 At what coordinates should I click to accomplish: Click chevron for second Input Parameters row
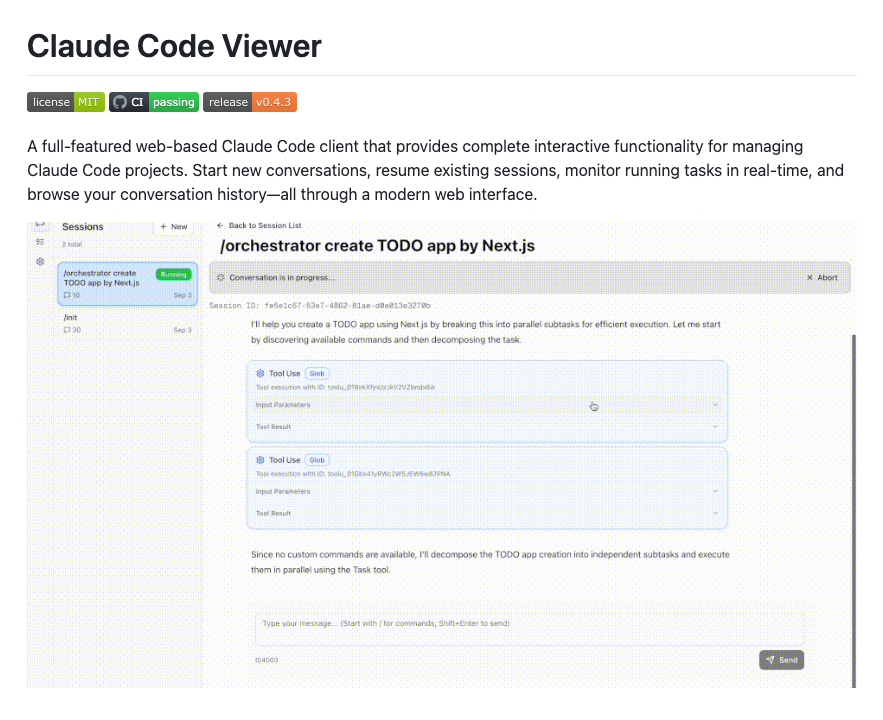[715, 491]
